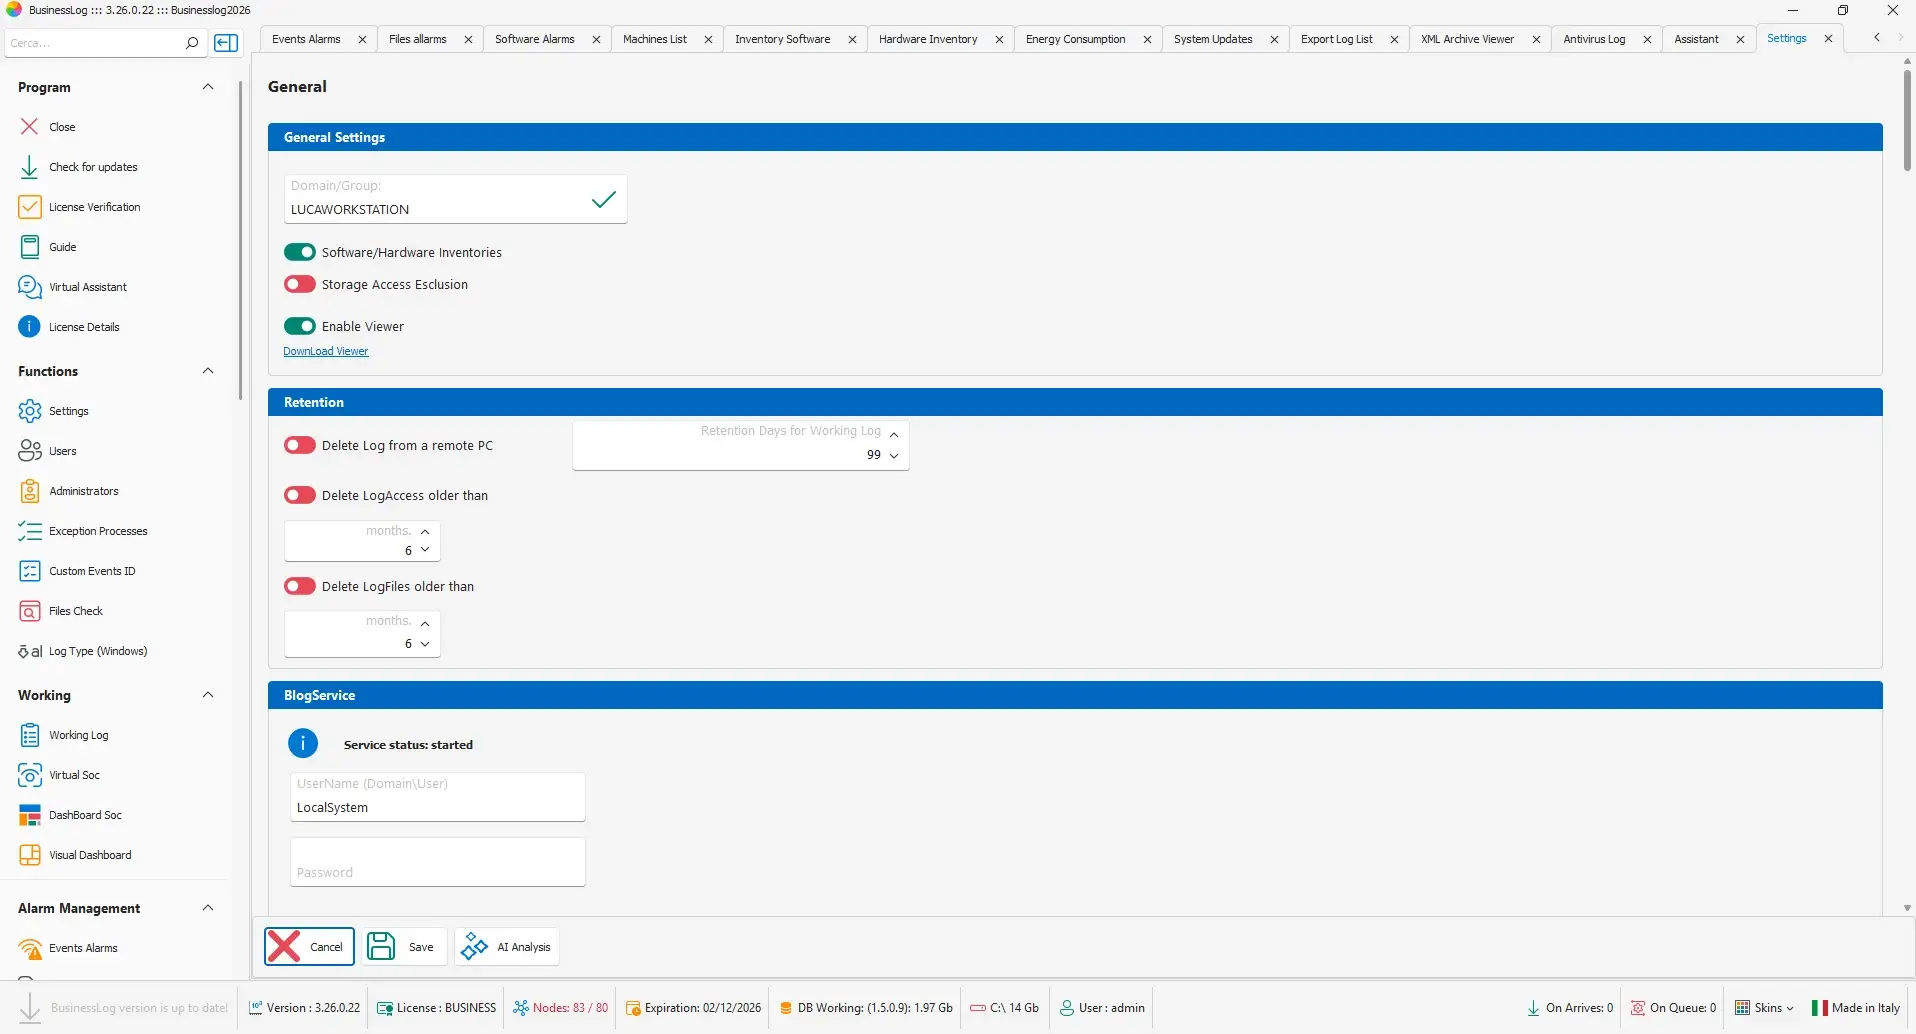Collapse the Alarm Management section
The width and height of the screenshot is (1916, 1034).
[208, 908]
